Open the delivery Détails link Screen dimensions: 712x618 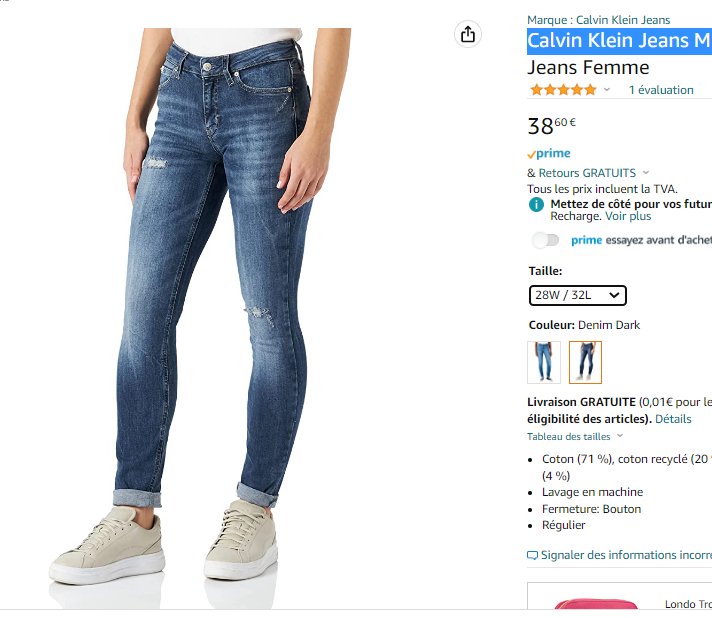(673, 419)
